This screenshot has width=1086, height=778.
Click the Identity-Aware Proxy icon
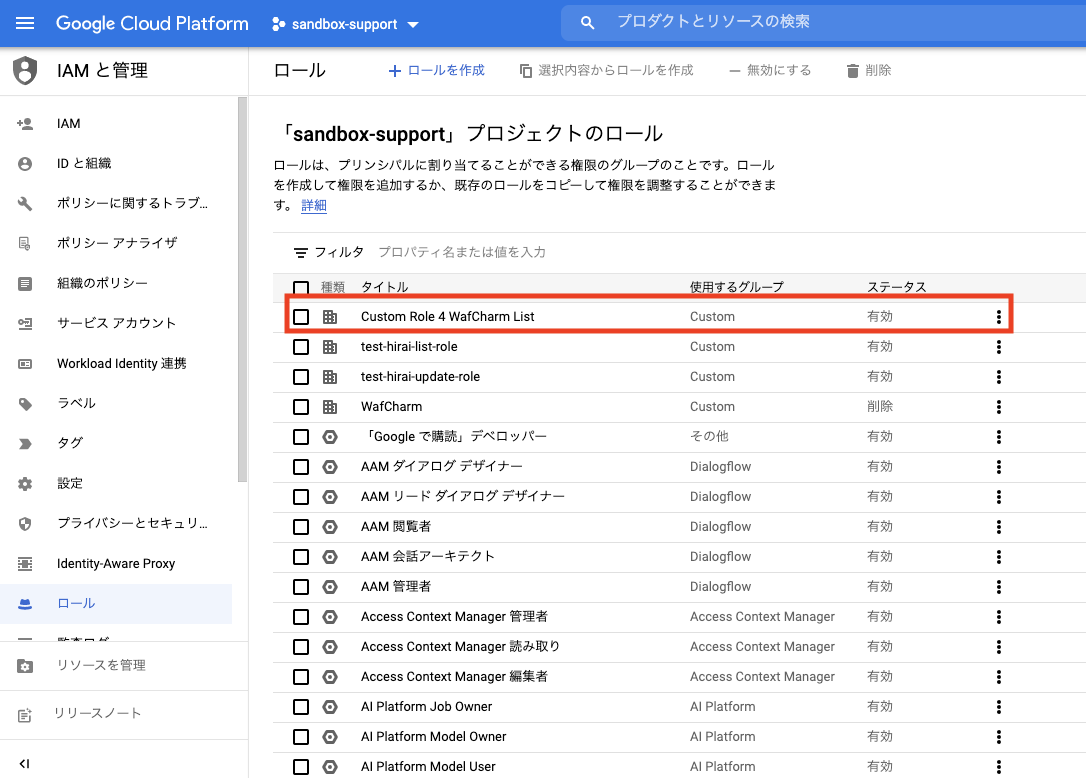point(25,564)
